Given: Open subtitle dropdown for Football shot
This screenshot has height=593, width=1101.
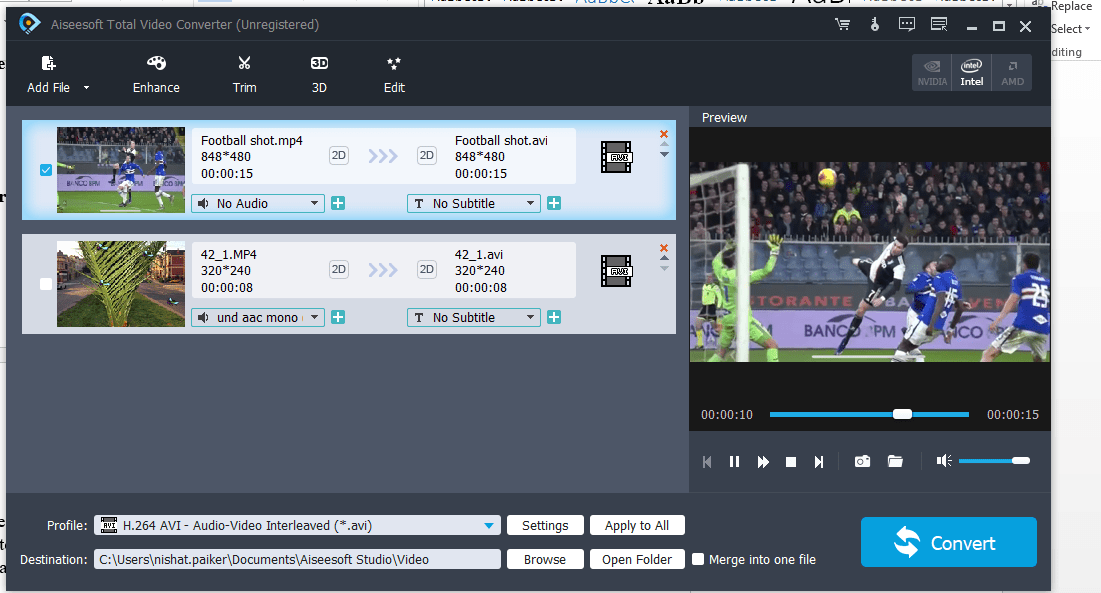Looking at the screenshot, I should pos(474,204).
